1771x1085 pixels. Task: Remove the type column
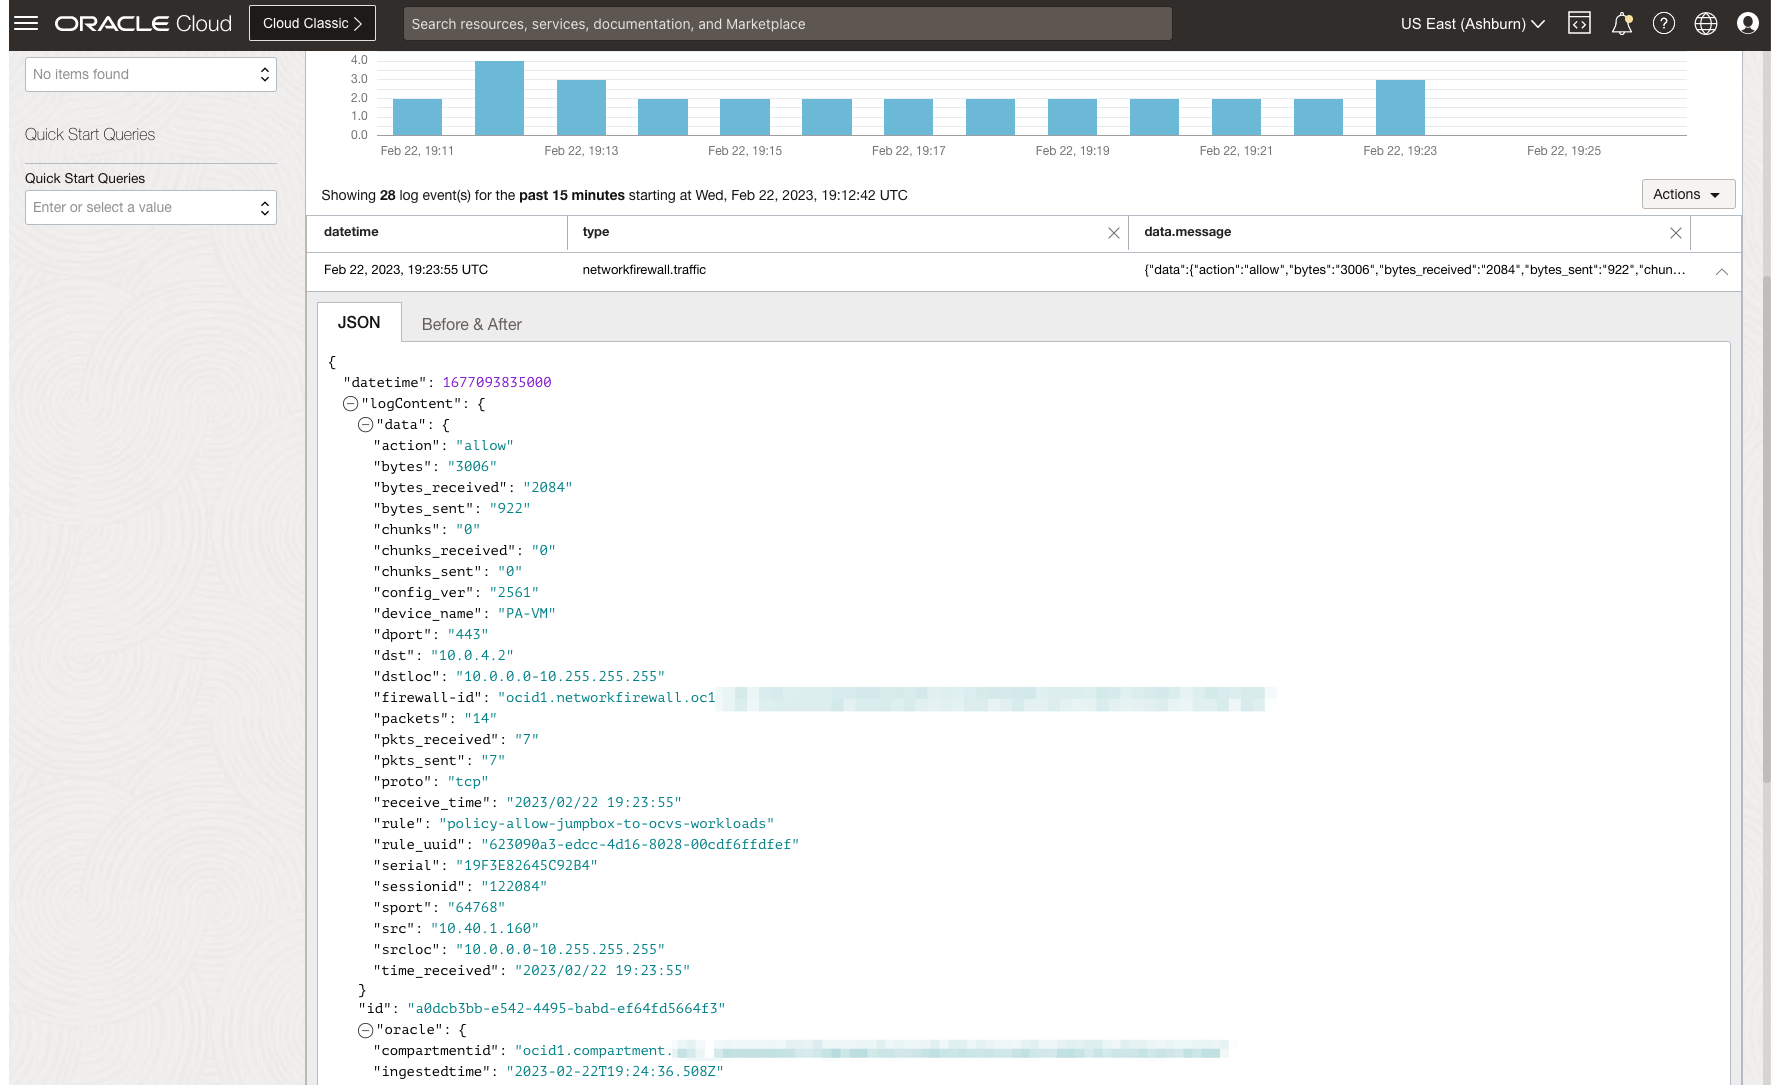coord(1113,233)
